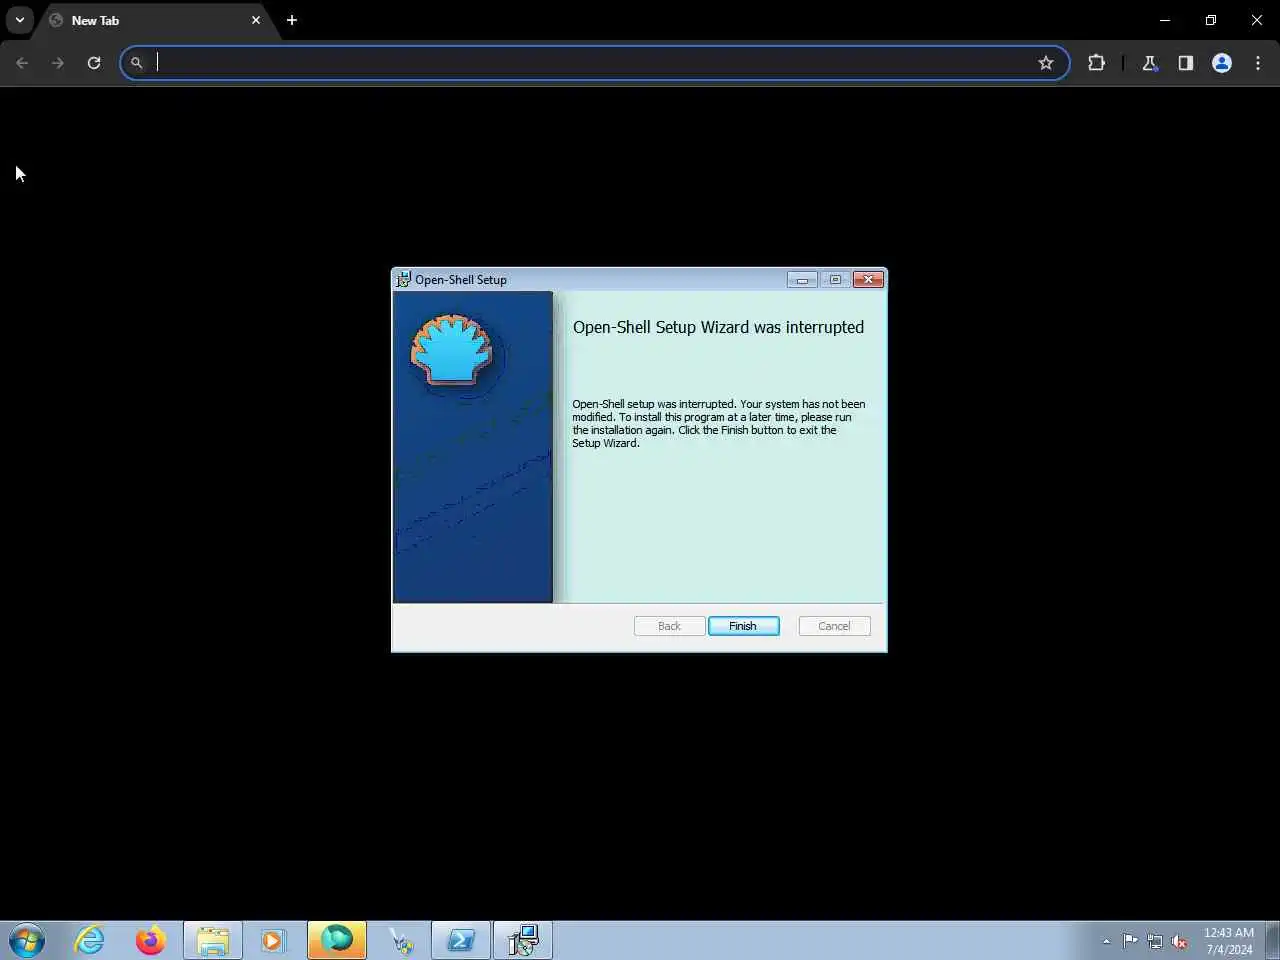Open the tab search dropdown arrow
1280x960 pixels.
coord(19,20)
